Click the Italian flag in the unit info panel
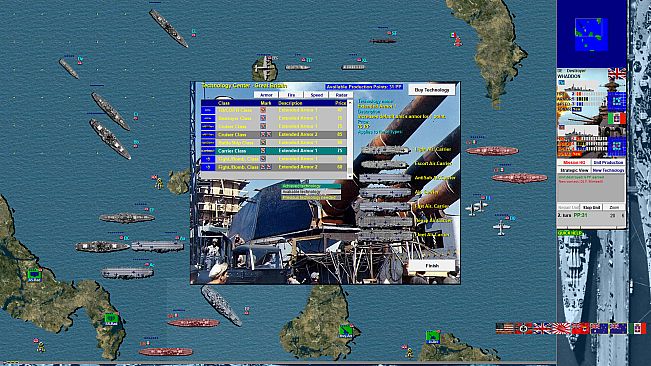The height and width of the screenshot is (366, 651). pyautogui.click(x=617, y=118)
